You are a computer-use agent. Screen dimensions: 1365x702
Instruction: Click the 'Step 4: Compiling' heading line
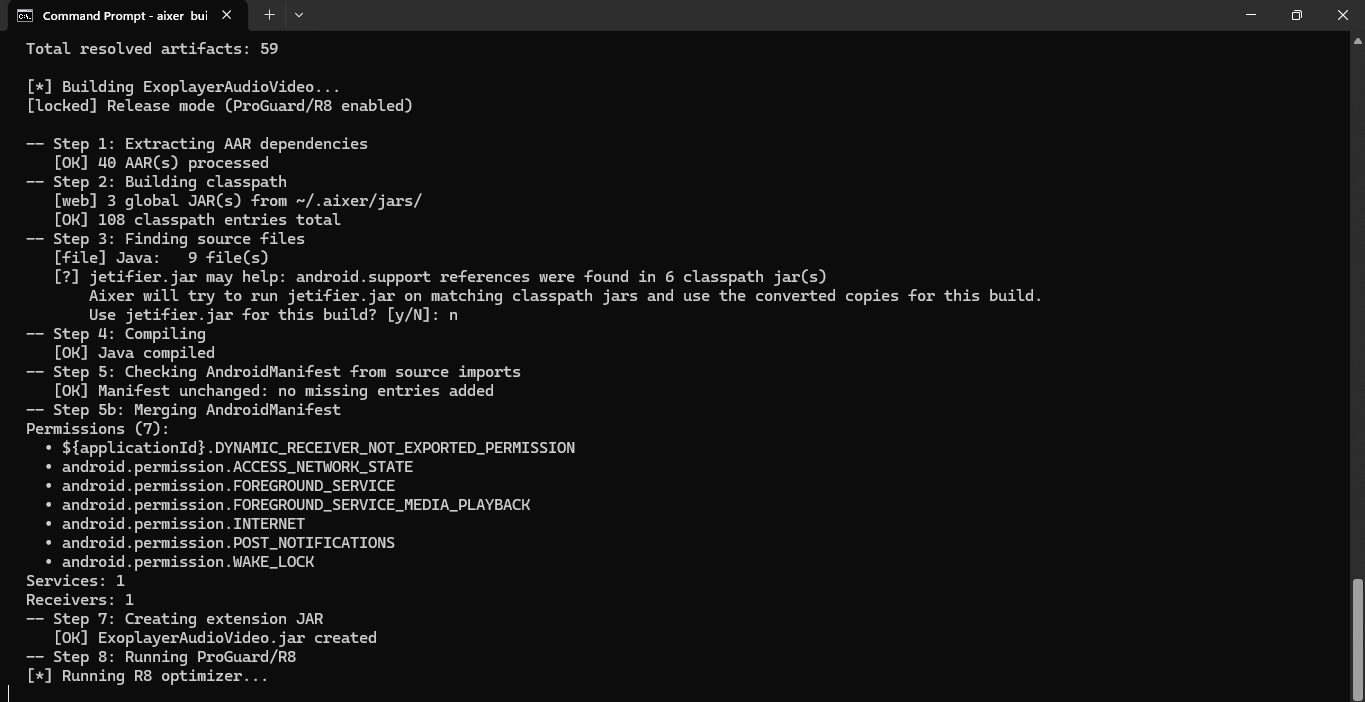pyautogui.click(x=116, y=334)
